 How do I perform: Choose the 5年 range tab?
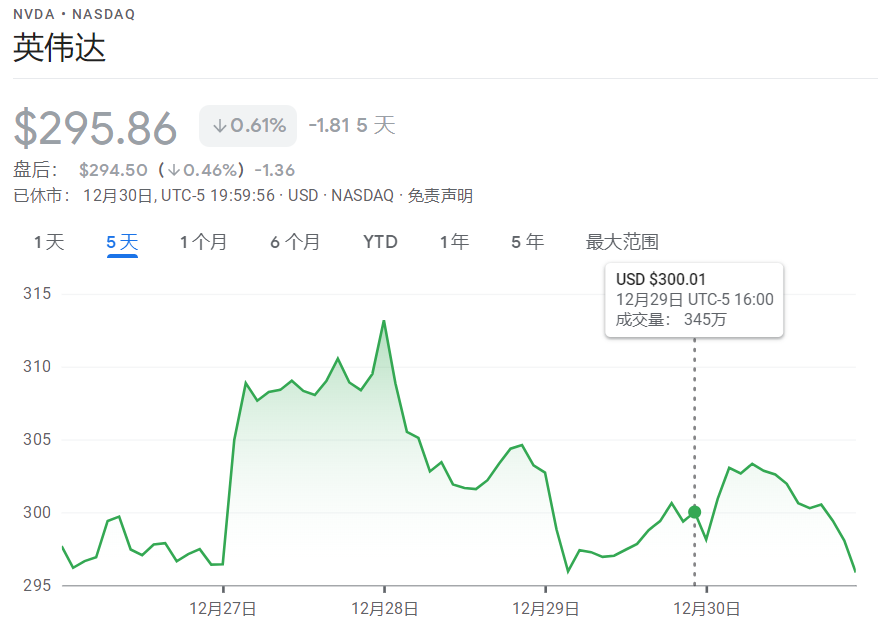527,242
